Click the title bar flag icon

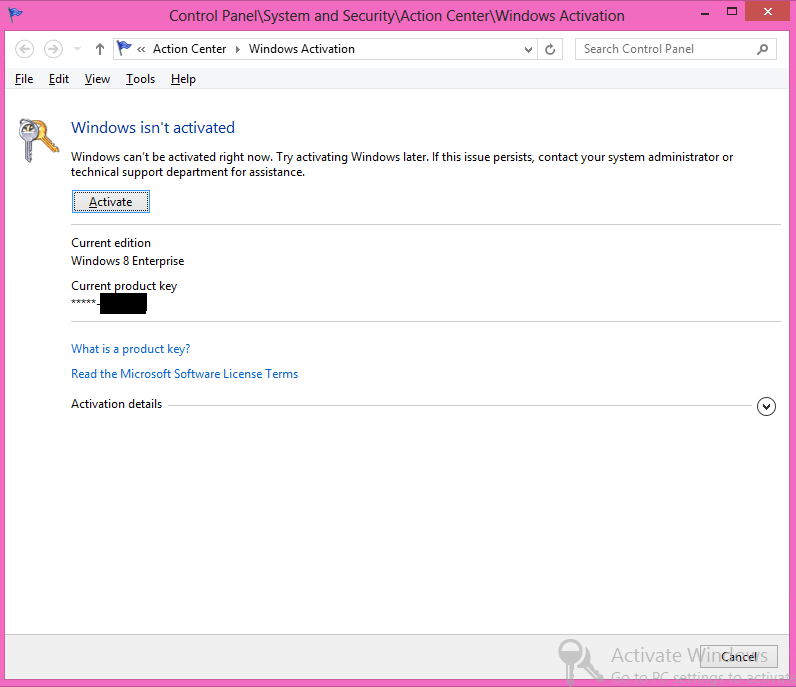pyautogui.click(x=15, y=14)
